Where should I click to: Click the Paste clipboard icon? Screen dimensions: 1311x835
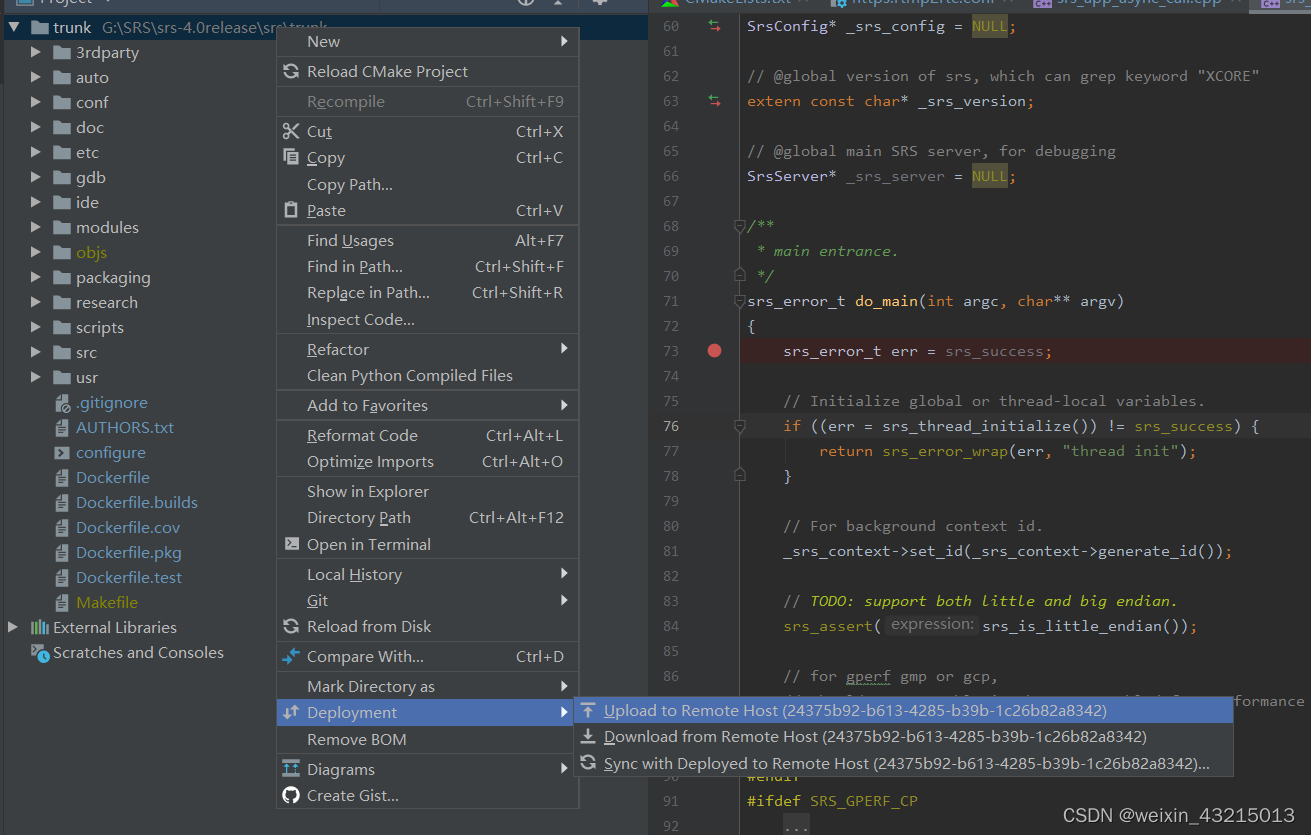[291, 210]
